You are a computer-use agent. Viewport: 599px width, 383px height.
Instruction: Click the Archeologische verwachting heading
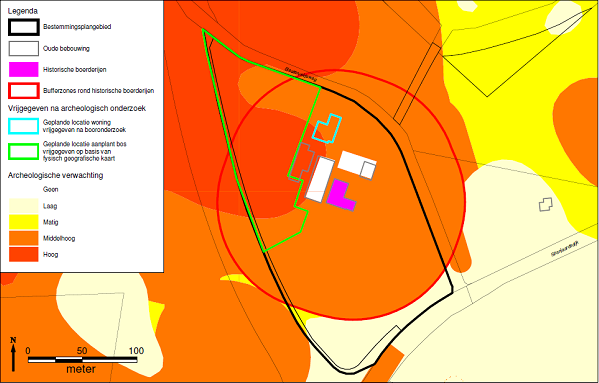click(x=55, y=175)
